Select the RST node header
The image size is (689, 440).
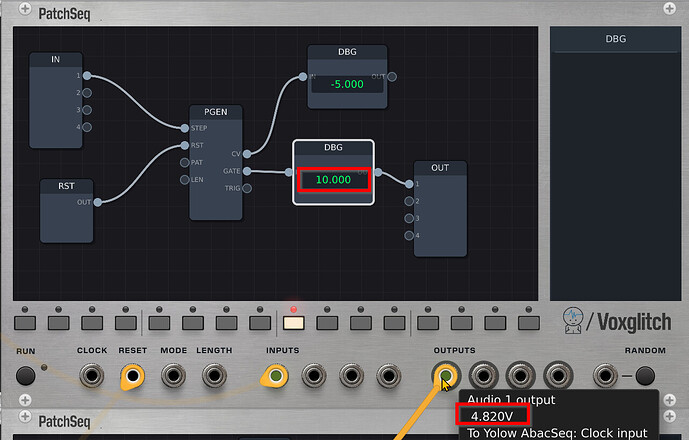[66, 186]
